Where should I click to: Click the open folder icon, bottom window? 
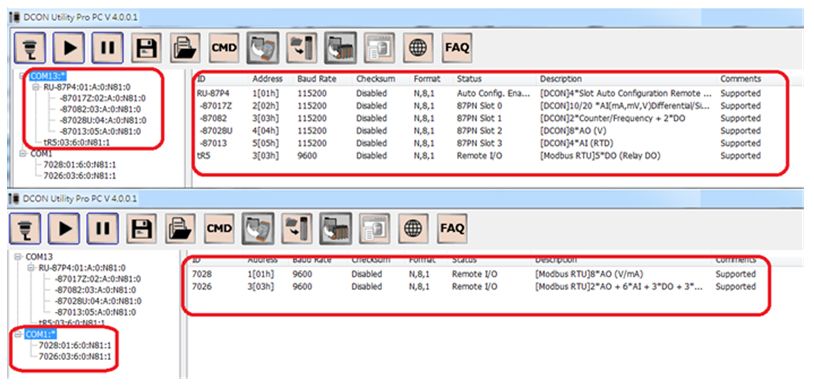pos(181,228)
